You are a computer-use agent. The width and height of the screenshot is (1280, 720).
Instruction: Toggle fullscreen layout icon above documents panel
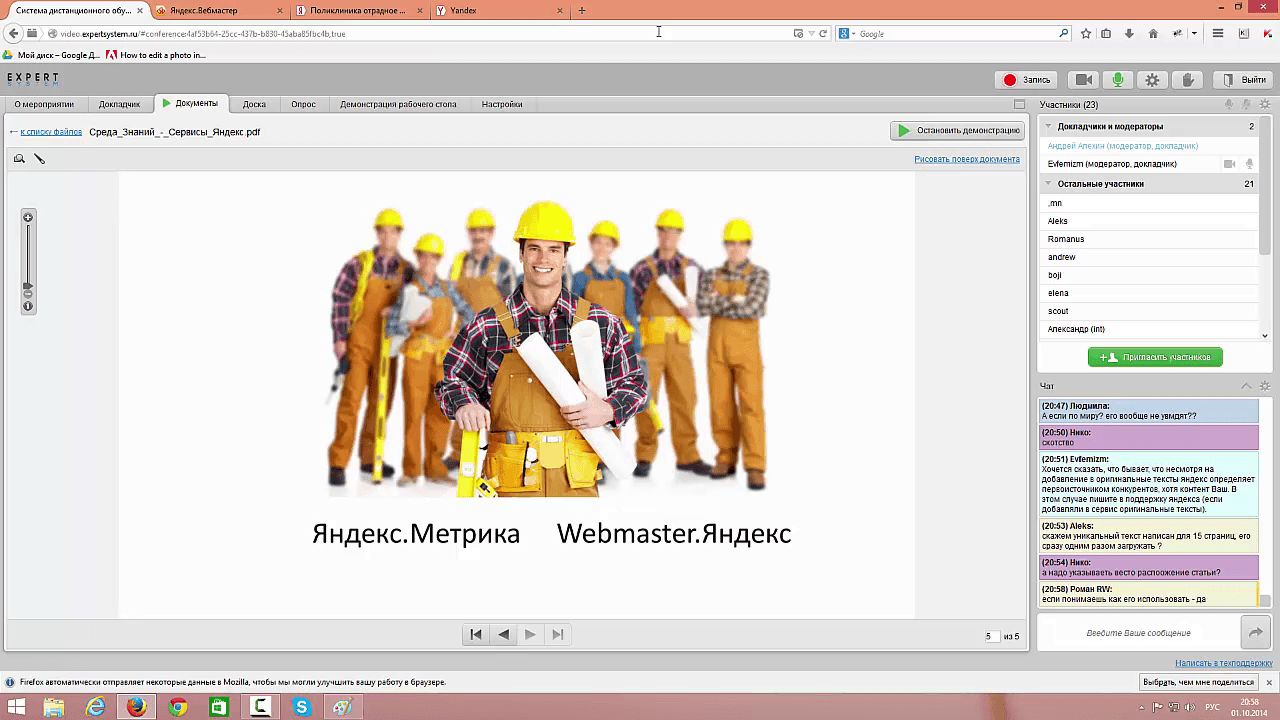pyautogui.click(x=1019, y=104)
